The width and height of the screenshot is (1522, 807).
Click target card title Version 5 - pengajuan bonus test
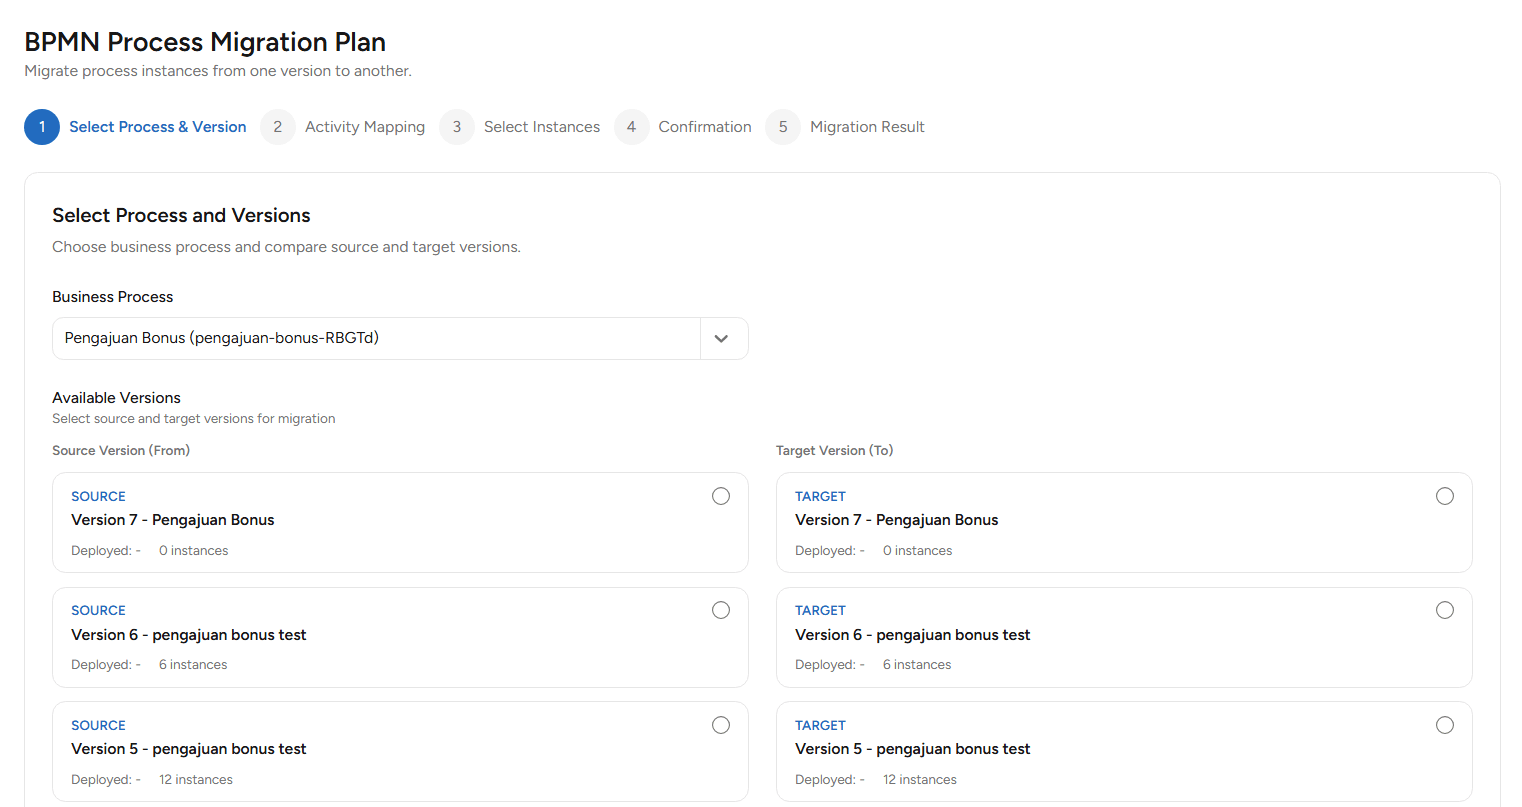(913, 749)
